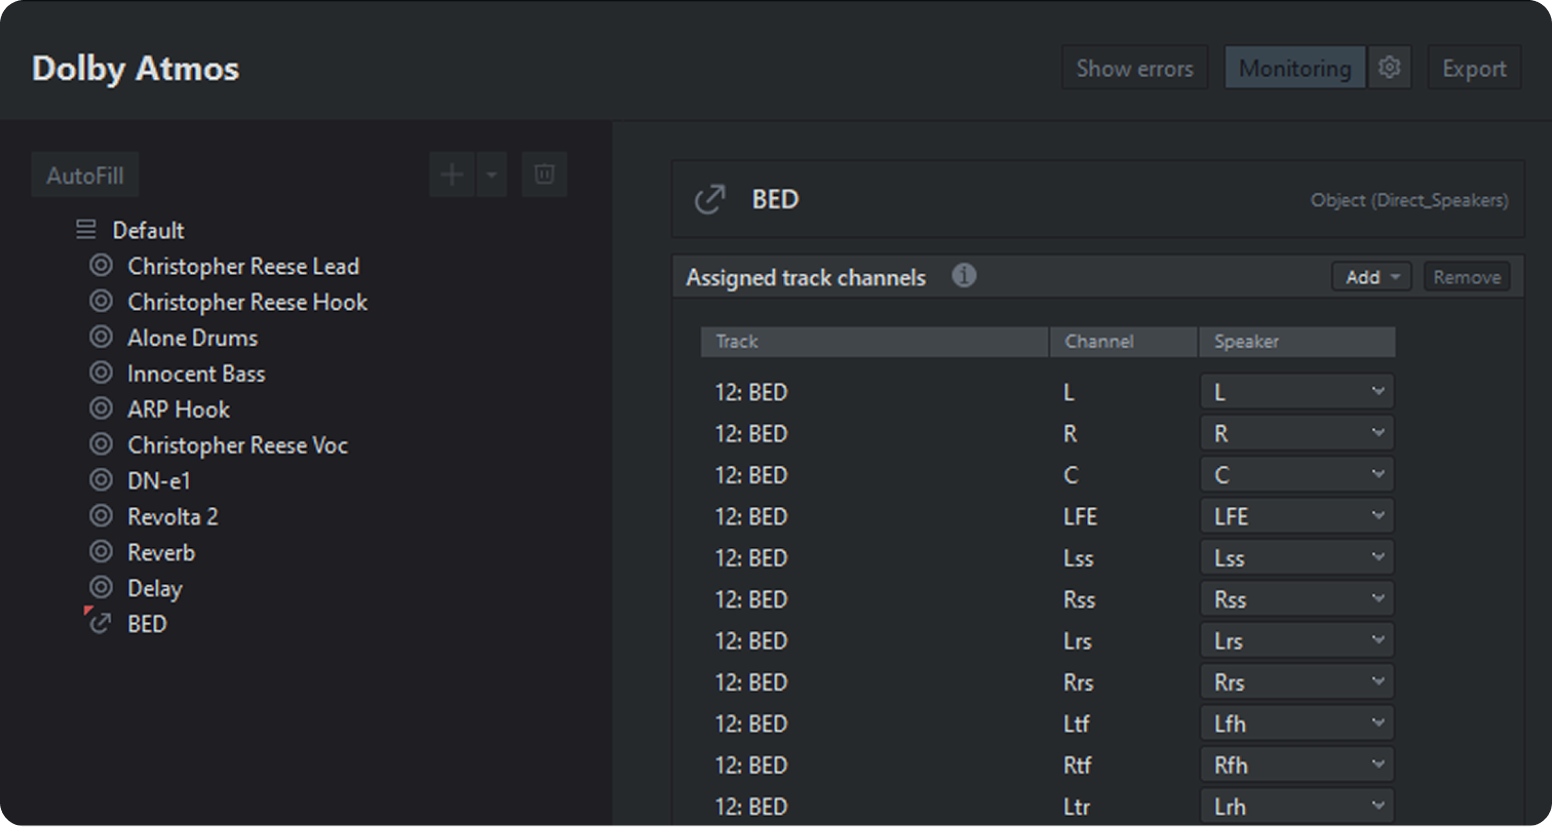Image resolution: width=1552 pixels, height=827 pixels.
Task: Click object icon for Christopher Reese Hook
Action: click(101, 300)
